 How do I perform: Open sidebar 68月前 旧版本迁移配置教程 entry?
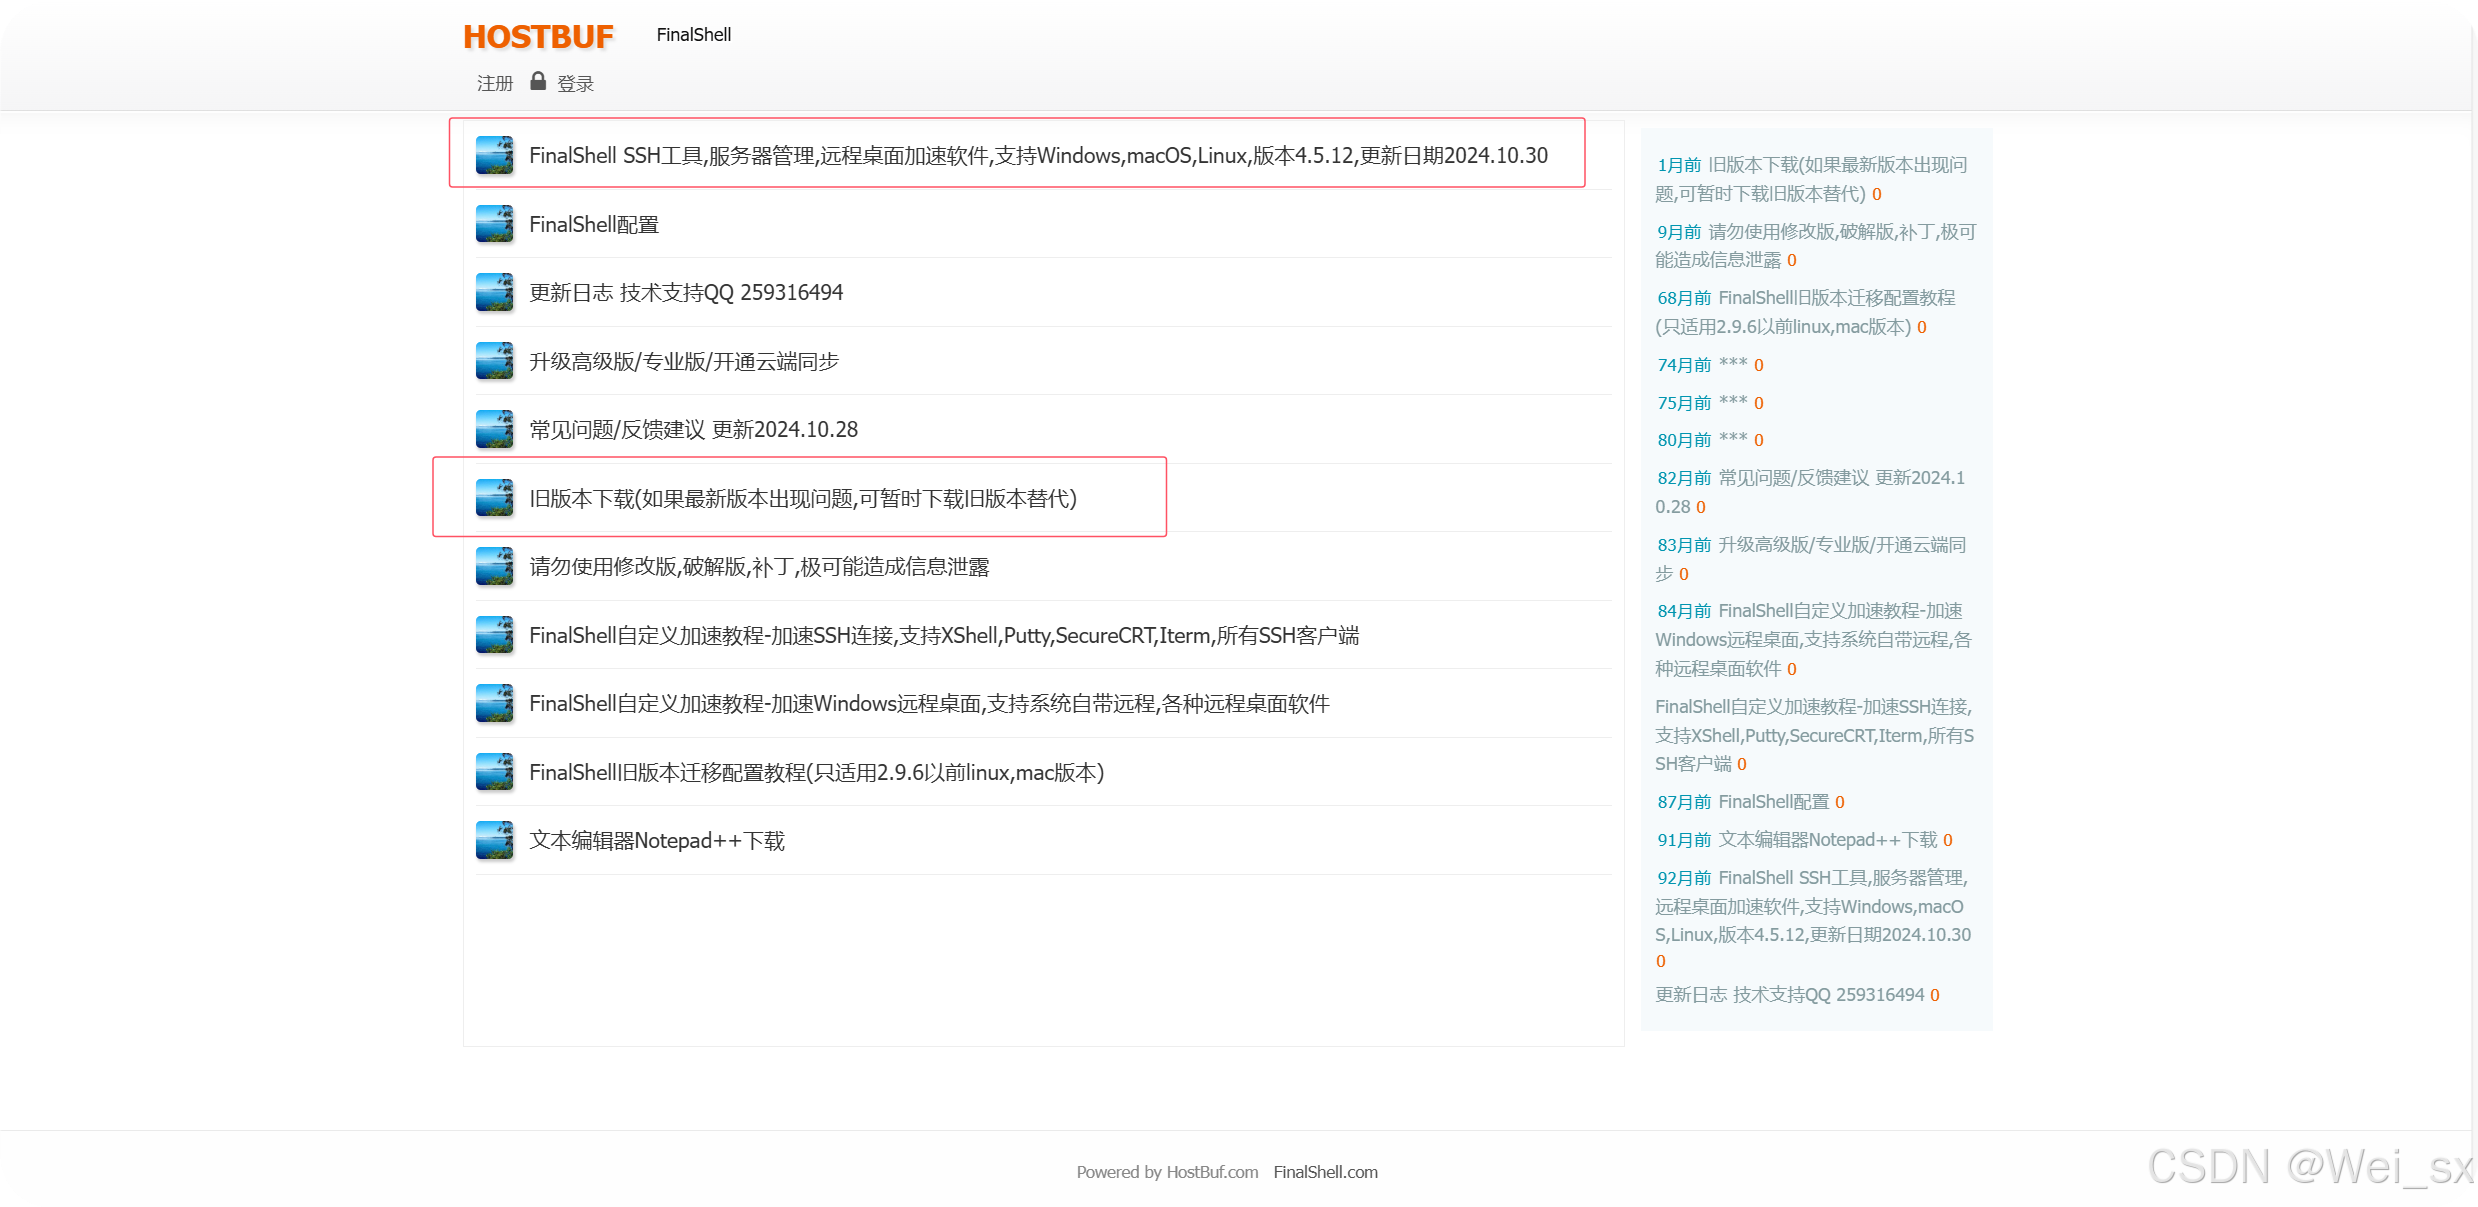point(1806,312)
